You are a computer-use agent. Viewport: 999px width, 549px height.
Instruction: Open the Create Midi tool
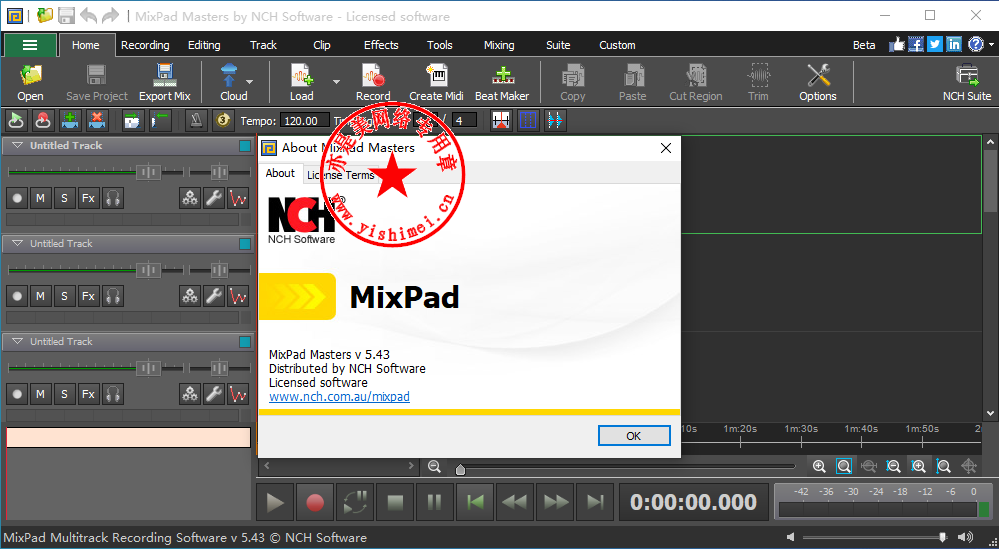click(x=436, y=76)
